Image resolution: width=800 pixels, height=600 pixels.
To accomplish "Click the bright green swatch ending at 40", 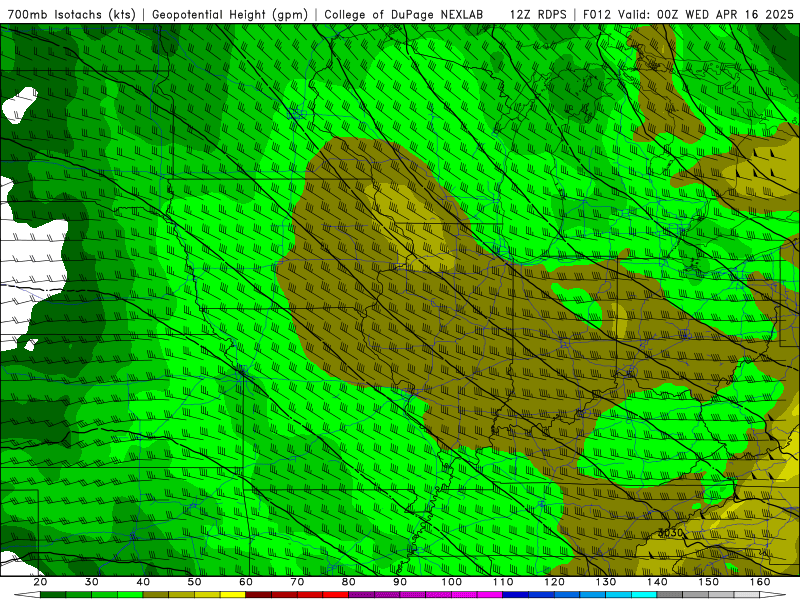I will tap(130, 594).
